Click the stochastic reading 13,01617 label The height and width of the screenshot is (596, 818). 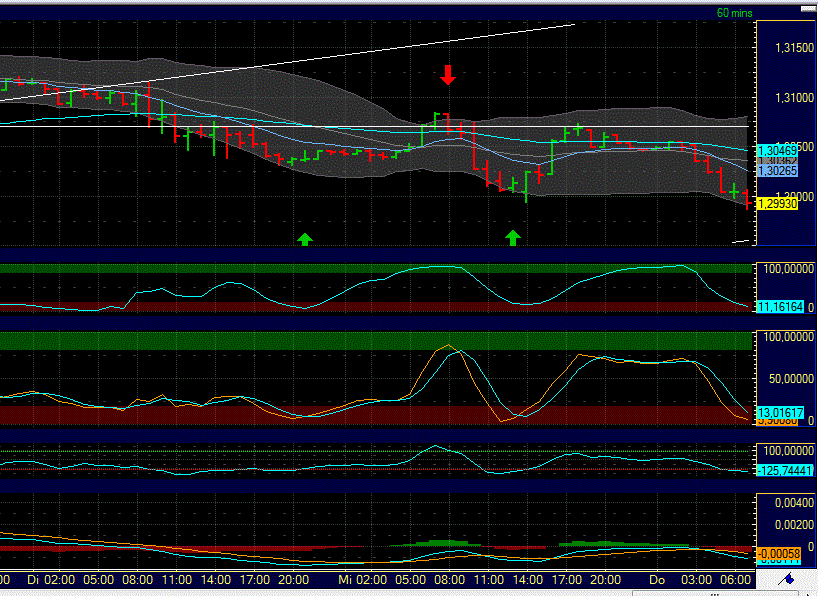pos(780,410)
